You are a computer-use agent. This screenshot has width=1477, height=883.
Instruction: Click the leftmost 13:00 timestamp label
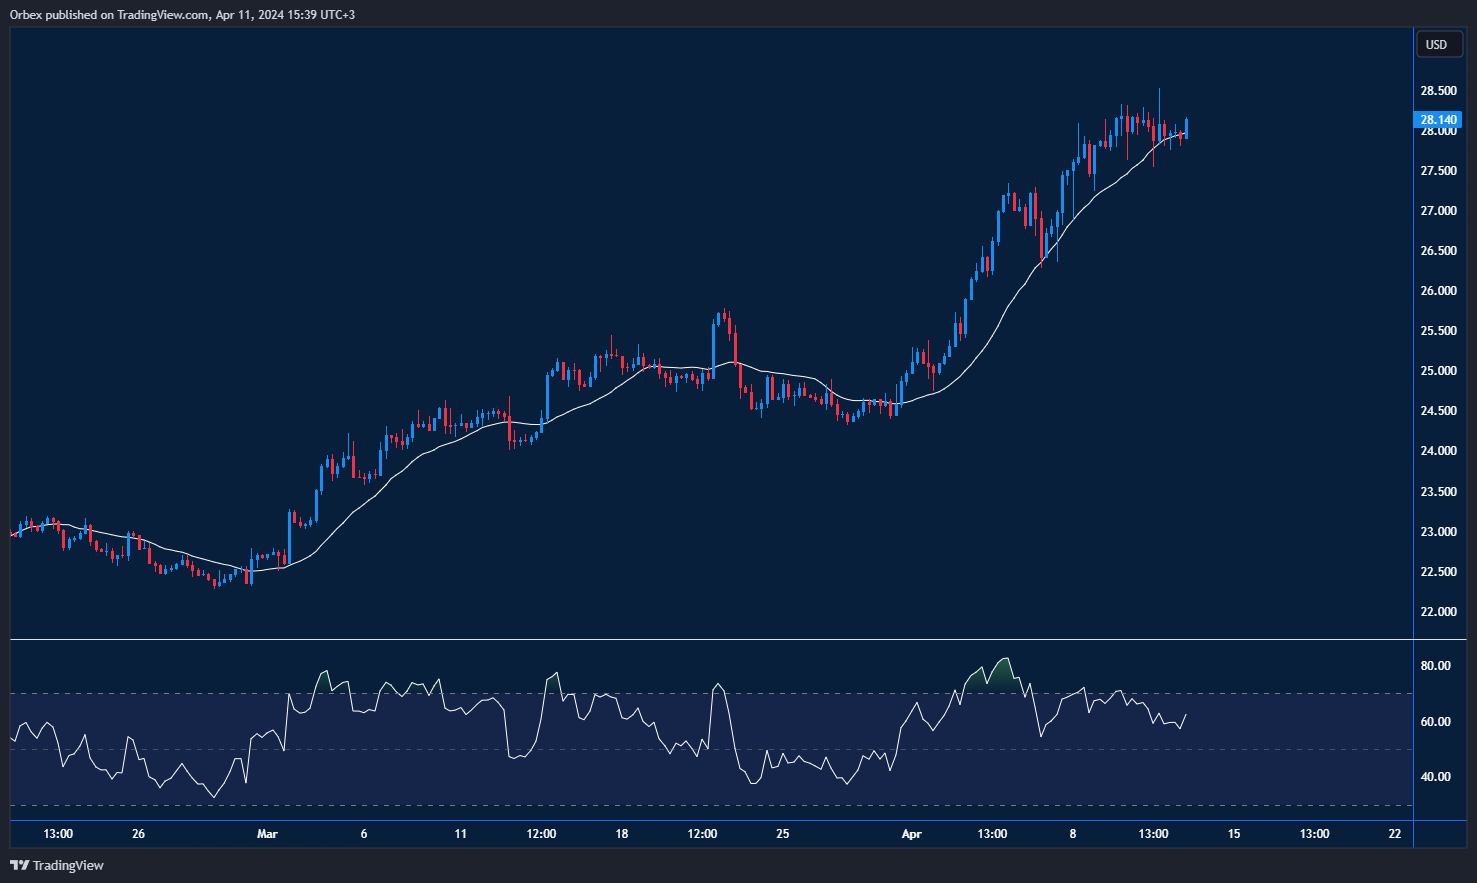[x=57, y=833]
